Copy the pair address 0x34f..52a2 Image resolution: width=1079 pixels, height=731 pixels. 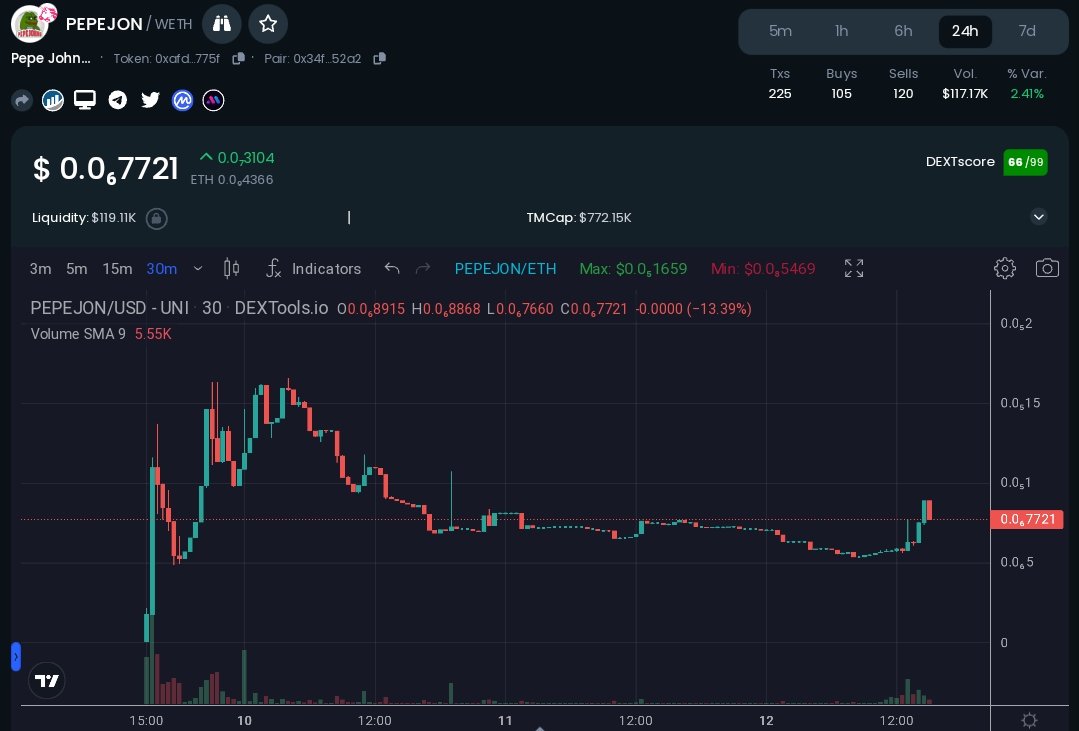coord(379,59)
